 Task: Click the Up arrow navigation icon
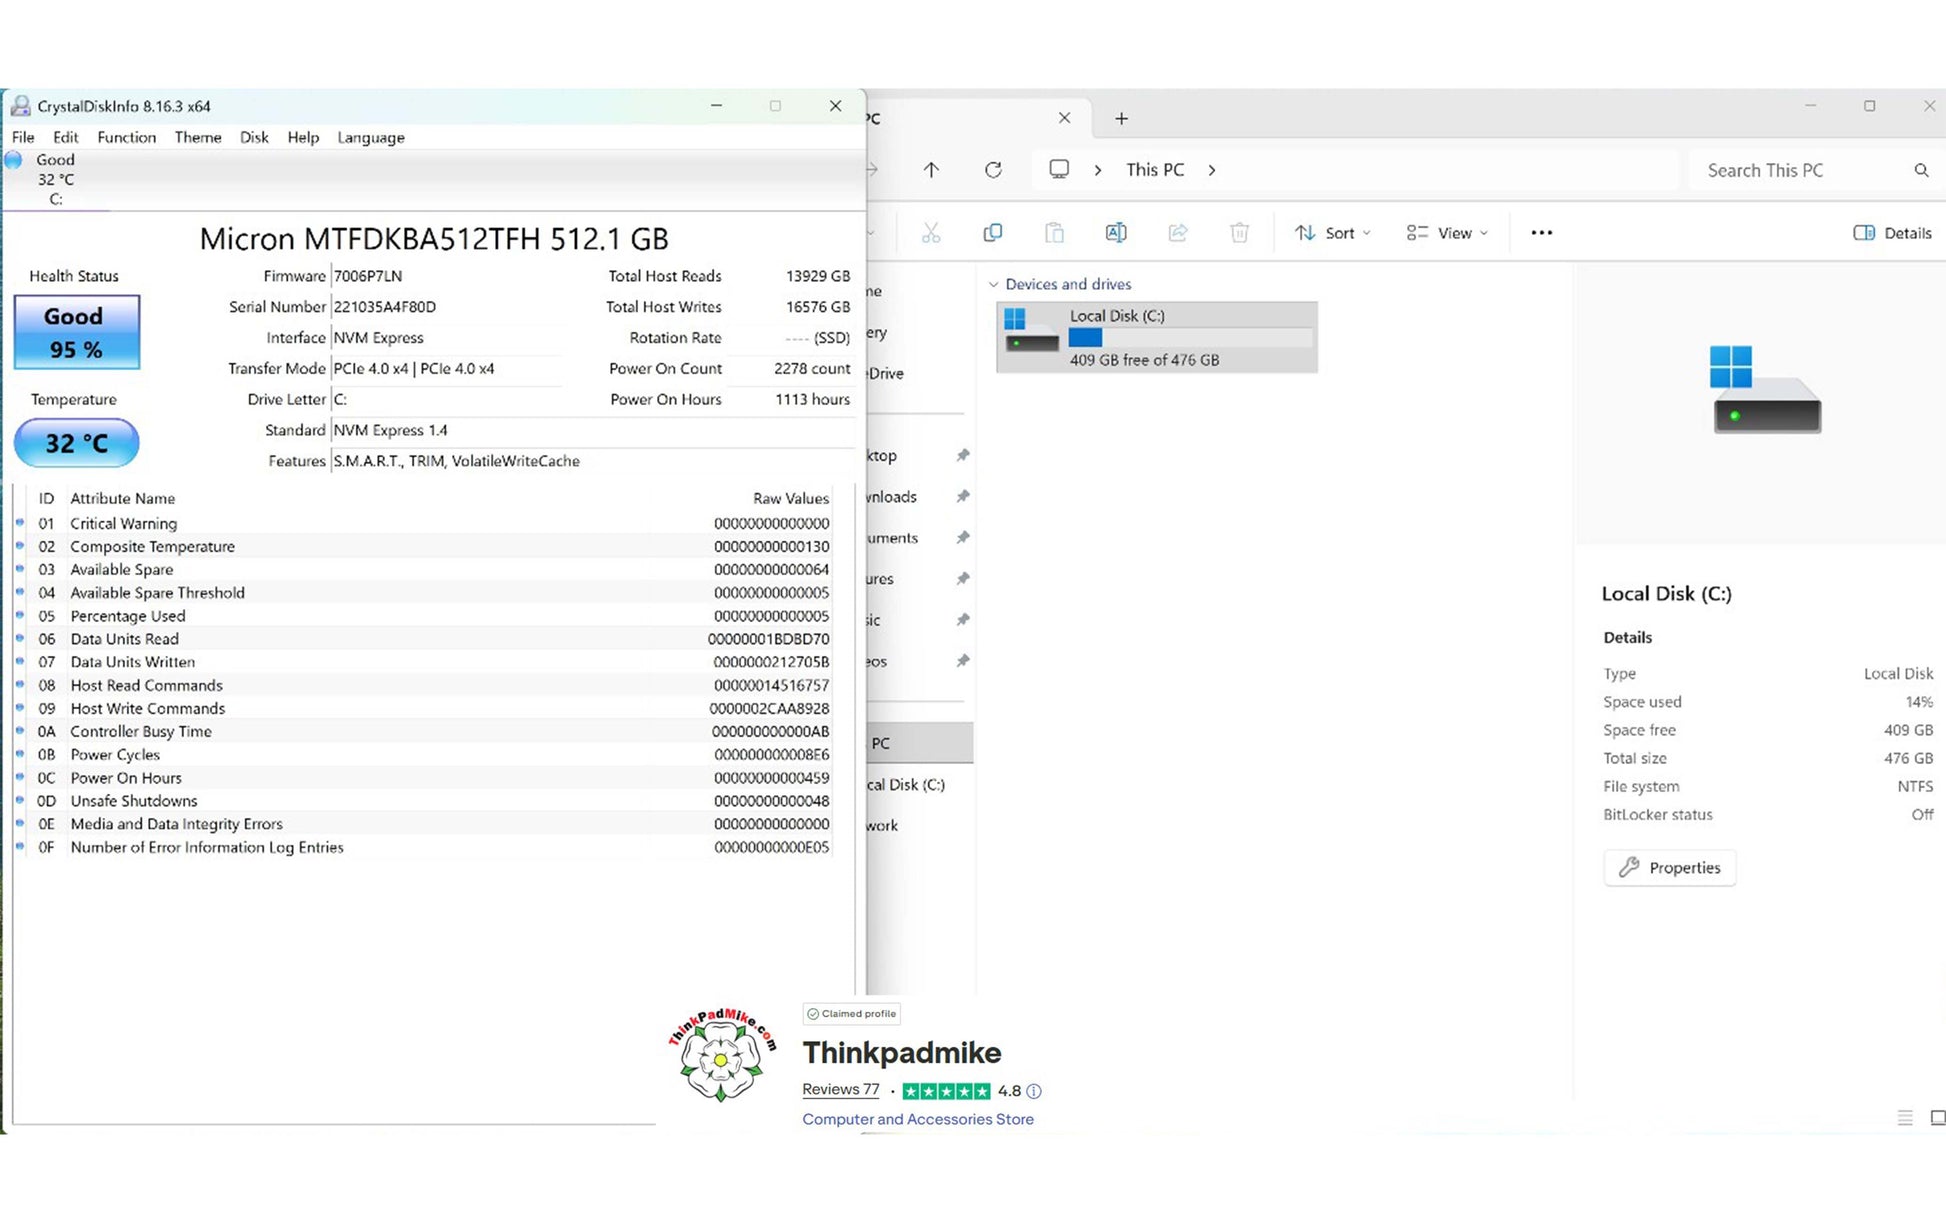931,170
